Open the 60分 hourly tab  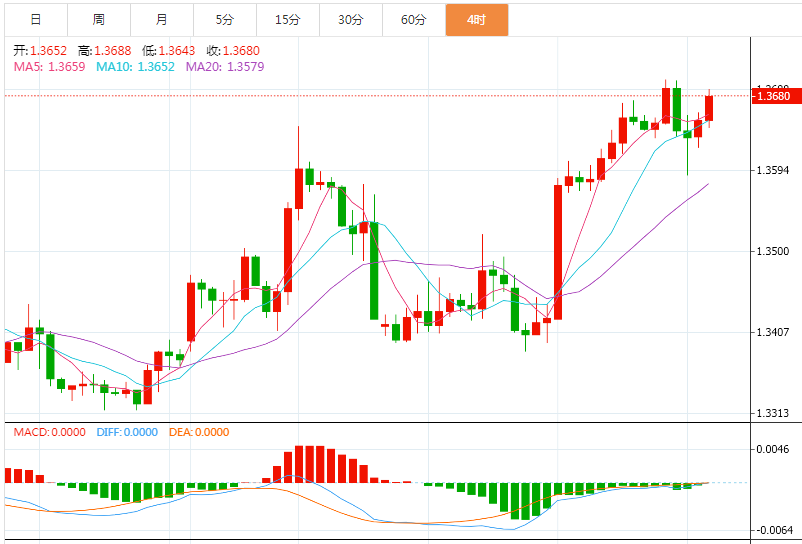click(414, 20)
